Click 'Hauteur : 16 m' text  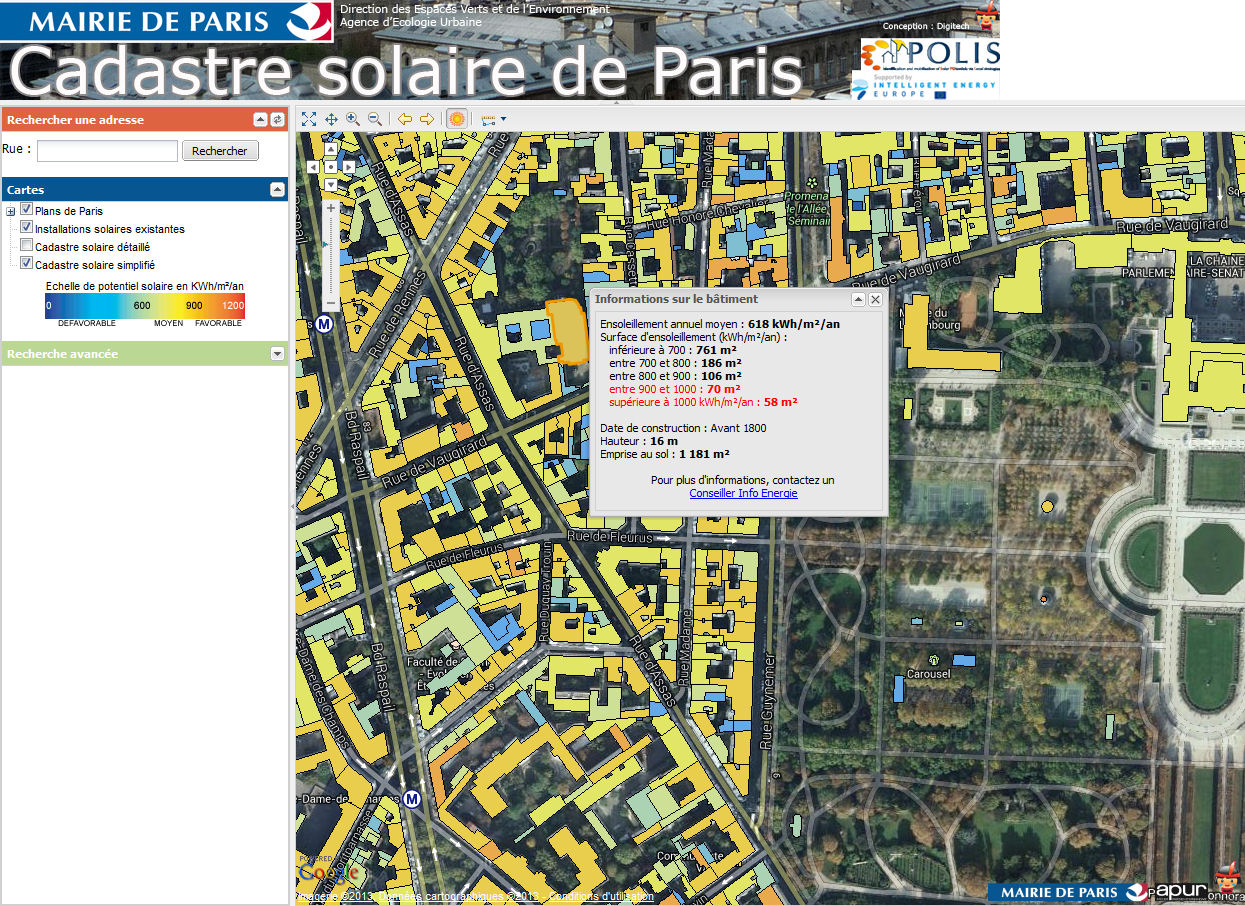click(639, 441)
